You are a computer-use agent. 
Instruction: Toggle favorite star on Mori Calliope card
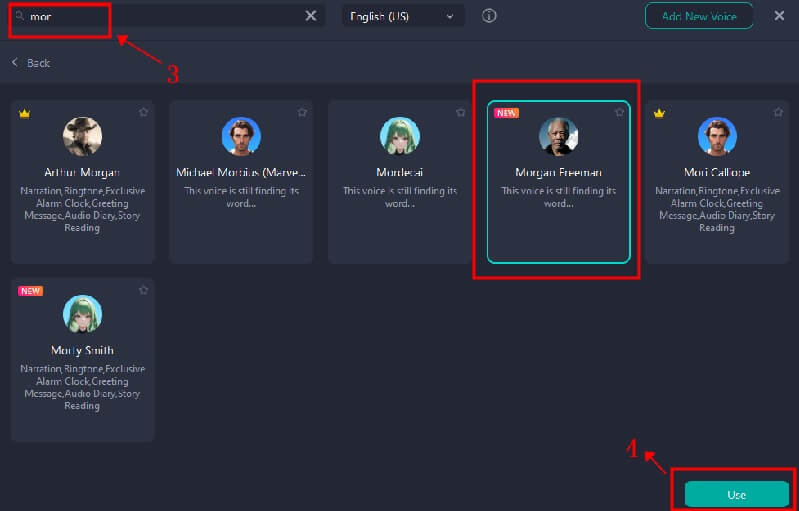pyautogui.click(x=777, y=113)
